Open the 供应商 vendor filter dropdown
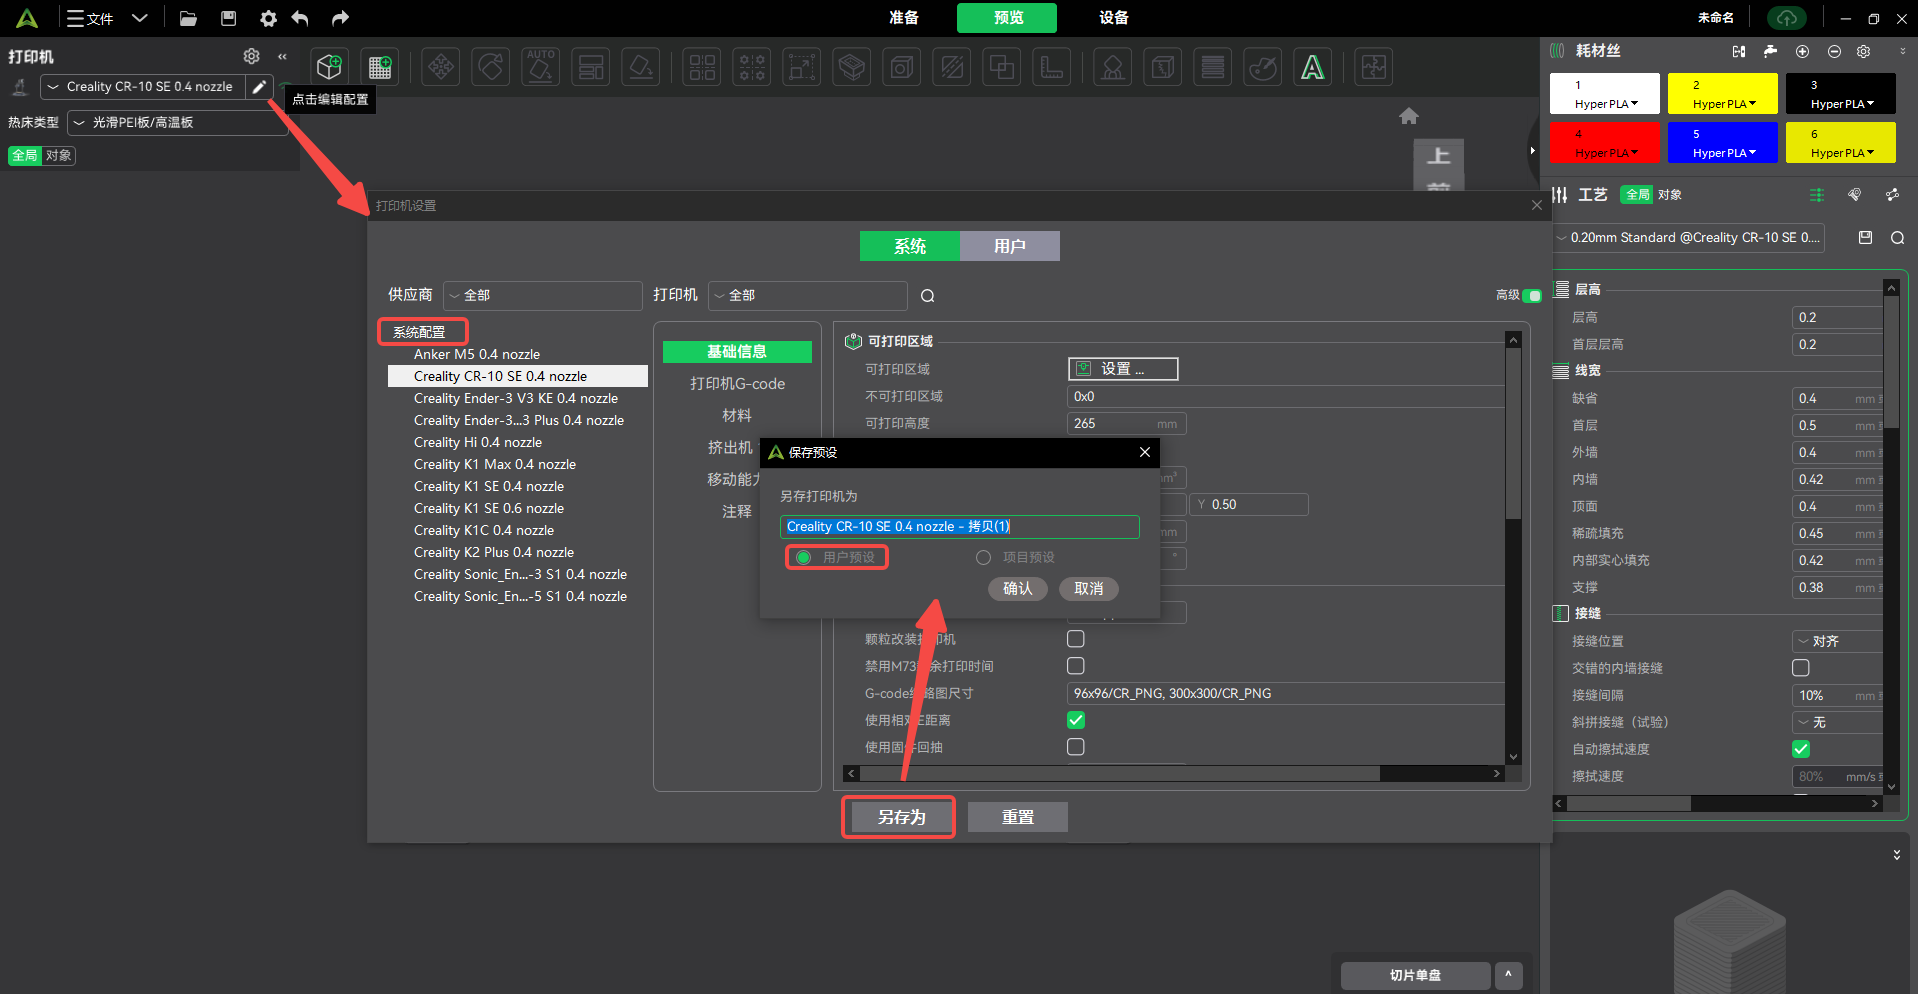The image size is (1918, 994). [543, 296]
